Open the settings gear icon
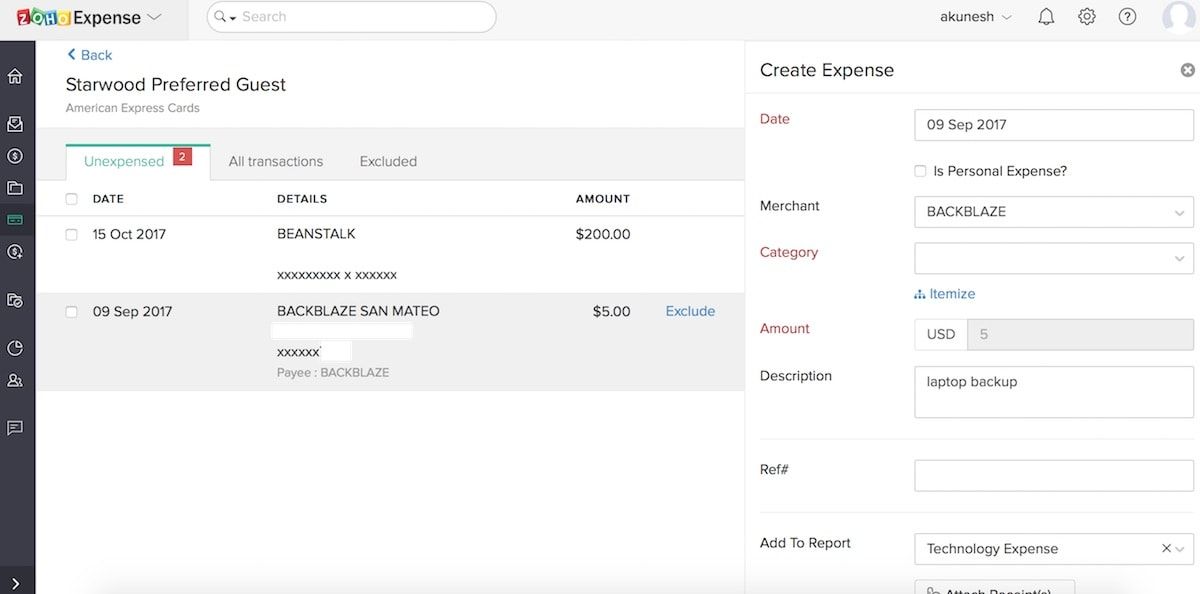 click(x=1087, y=17)
